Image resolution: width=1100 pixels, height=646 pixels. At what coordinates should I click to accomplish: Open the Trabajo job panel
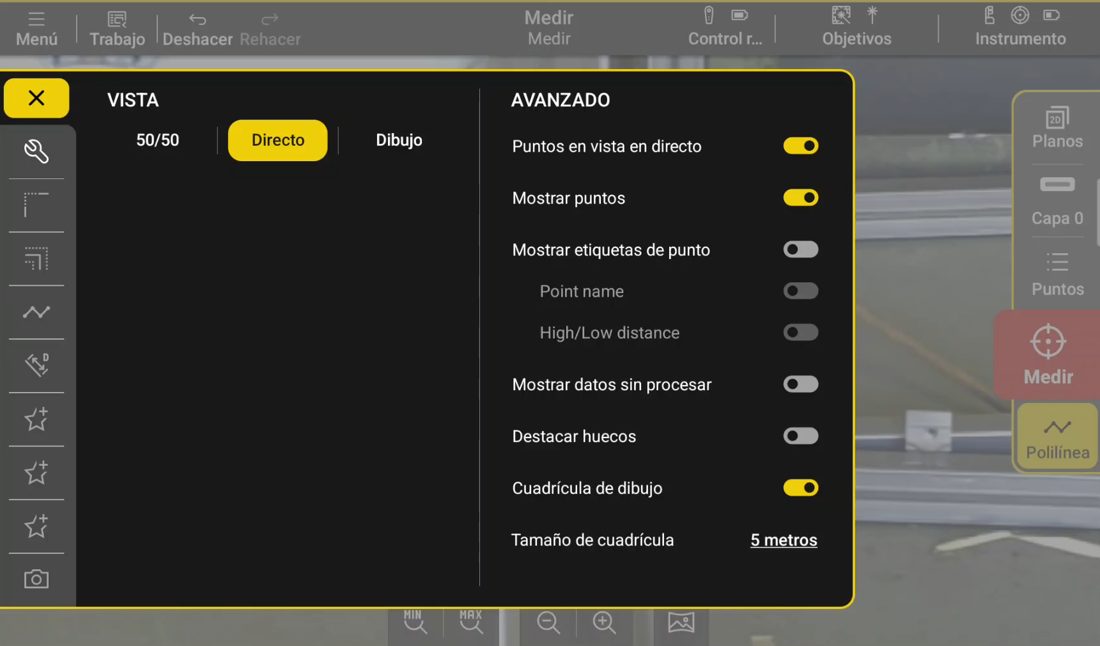point(117,29)
